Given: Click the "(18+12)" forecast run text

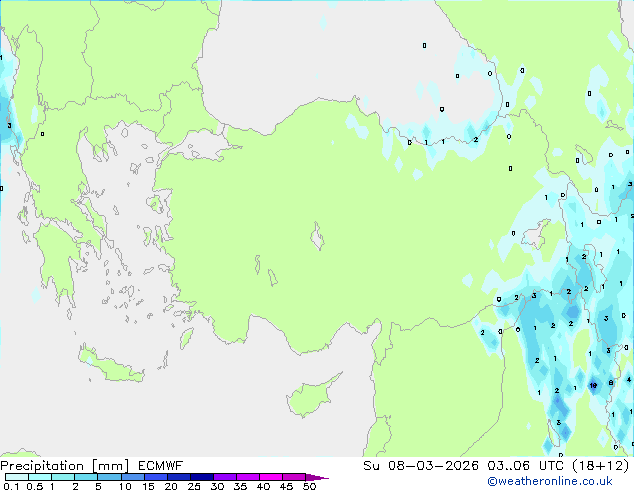Looking at the screenshot, I should (x=601, y=466).
